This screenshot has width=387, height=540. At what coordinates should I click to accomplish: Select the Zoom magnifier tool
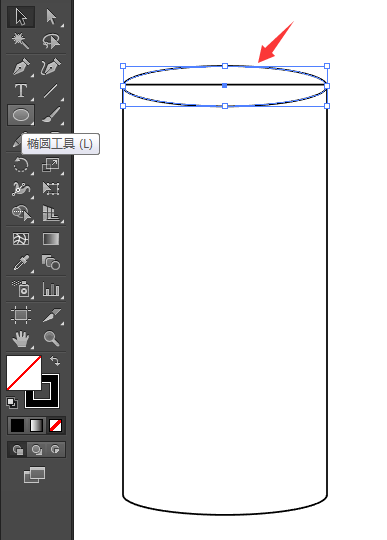(51, 339)
